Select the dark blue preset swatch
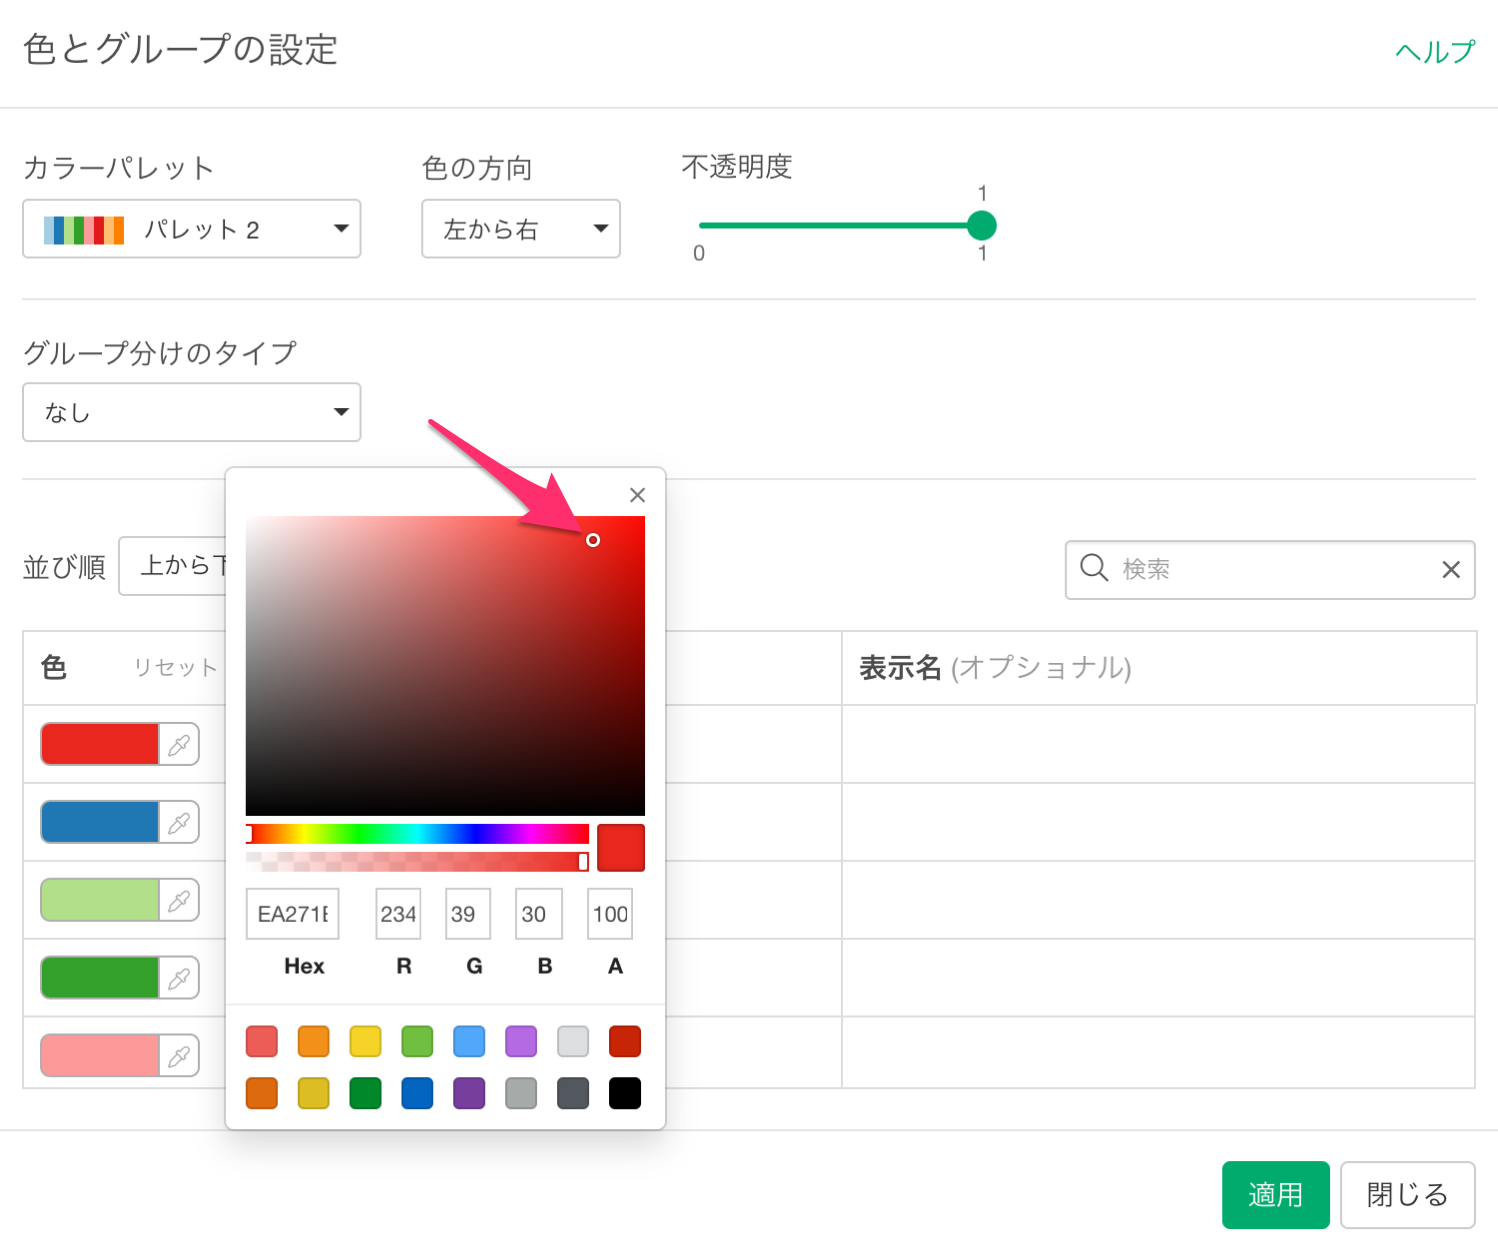This screenshot has height=1246, width=1498. tap(417, 1093)
